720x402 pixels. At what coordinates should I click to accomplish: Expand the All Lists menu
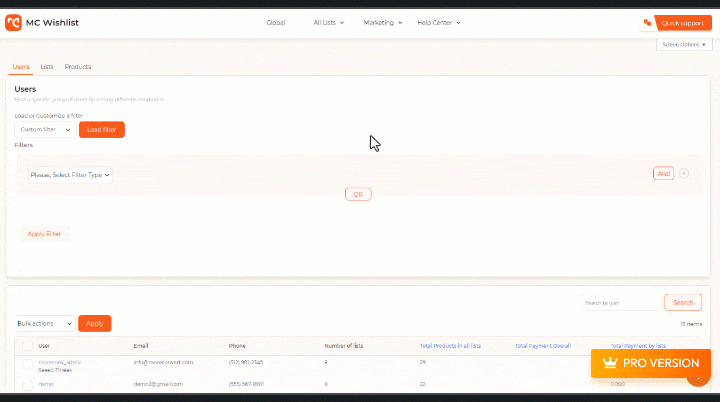point(328,23)
